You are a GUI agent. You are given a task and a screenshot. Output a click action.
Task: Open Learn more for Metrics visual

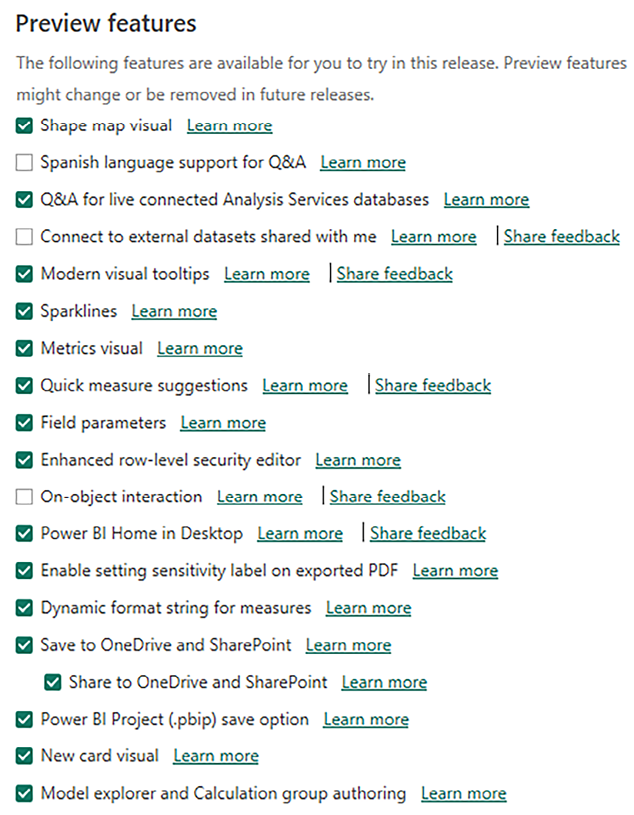tap(200, 349)
